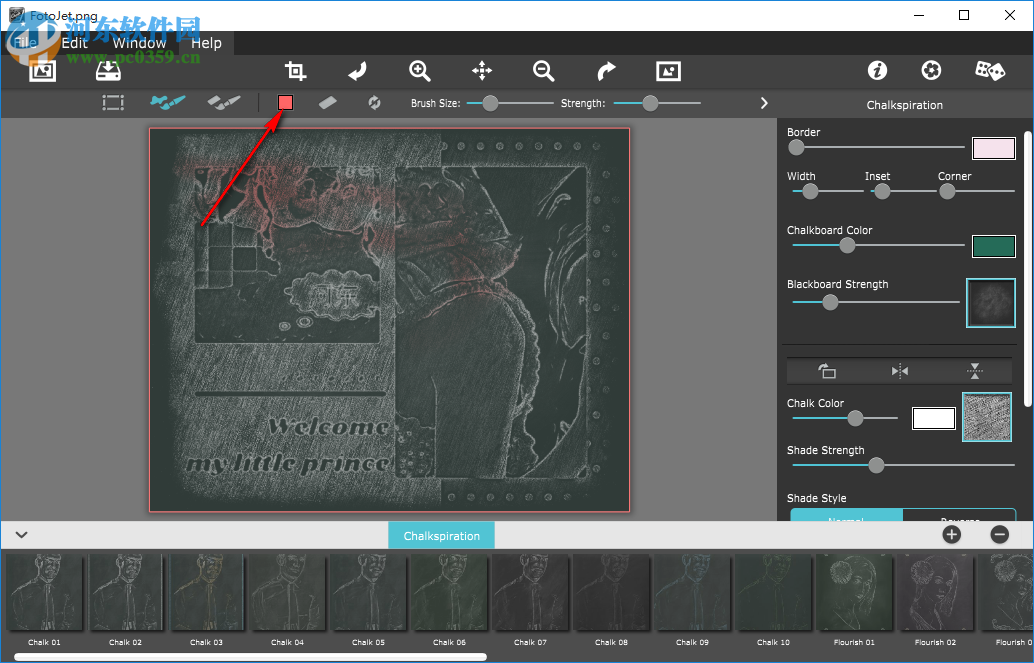Image resolution: width=1034 pixels, height=663 pixels.
Task: Open the chalk texture picker
Action: [986, 417]
